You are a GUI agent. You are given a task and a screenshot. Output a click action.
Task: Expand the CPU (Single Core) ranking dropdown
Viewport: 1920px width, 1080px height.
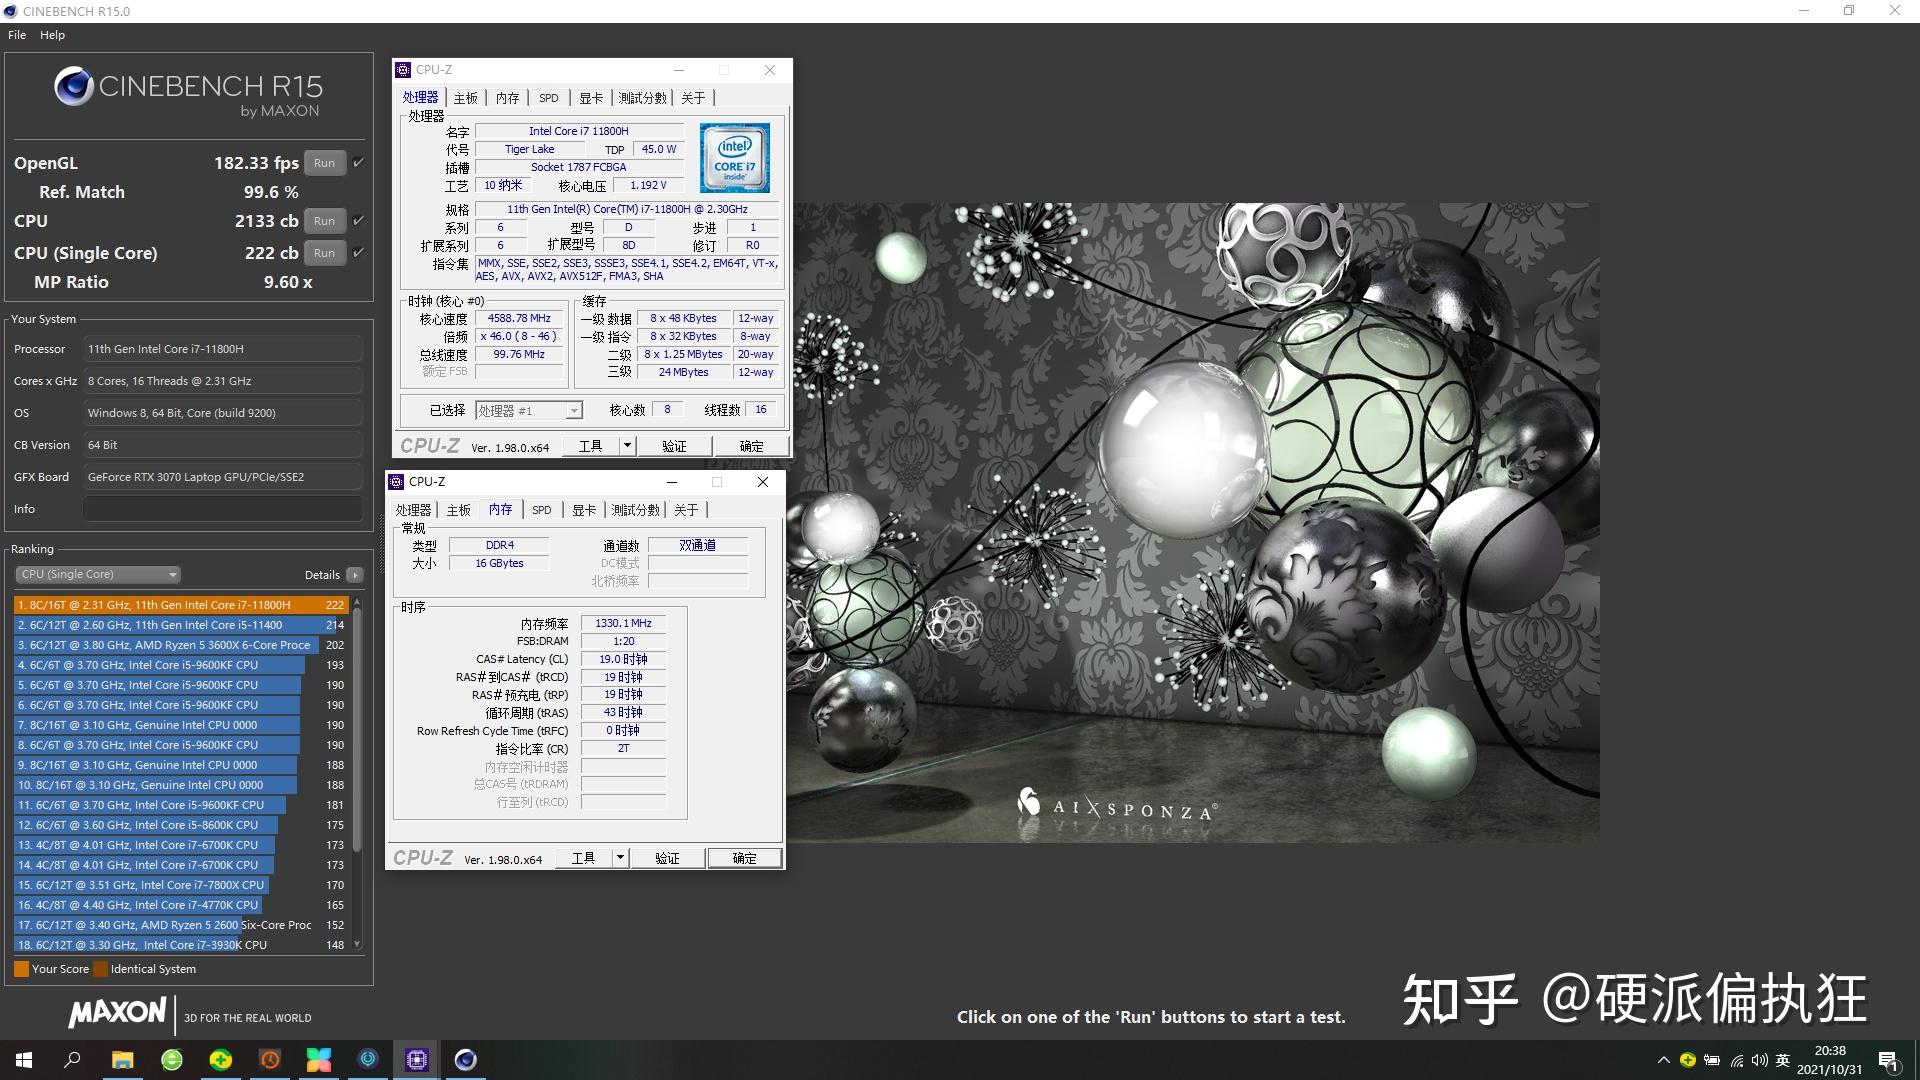click(172, 574)
